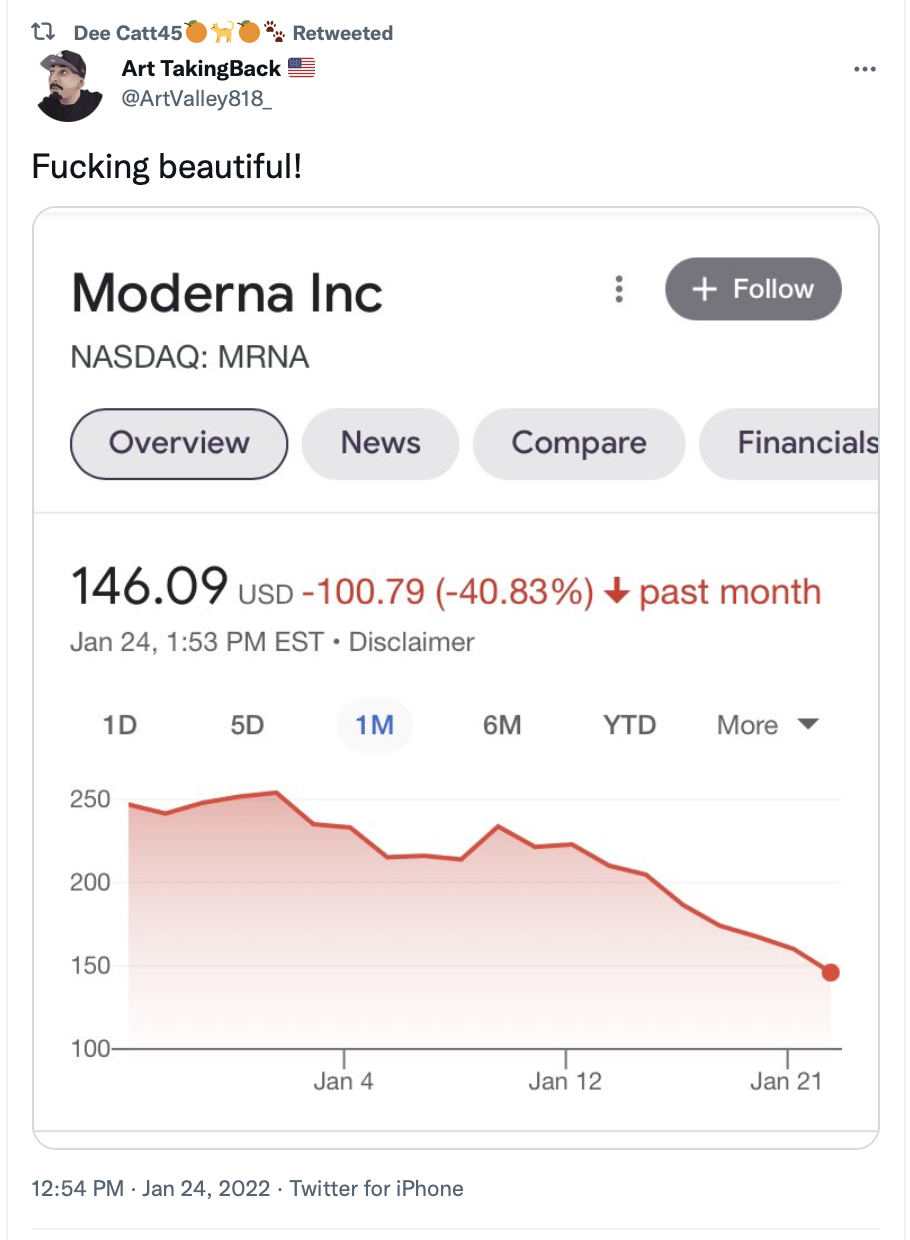Switch chart to YTD range
Screen dimensions: 910x1240
click(x=629, y=725)
